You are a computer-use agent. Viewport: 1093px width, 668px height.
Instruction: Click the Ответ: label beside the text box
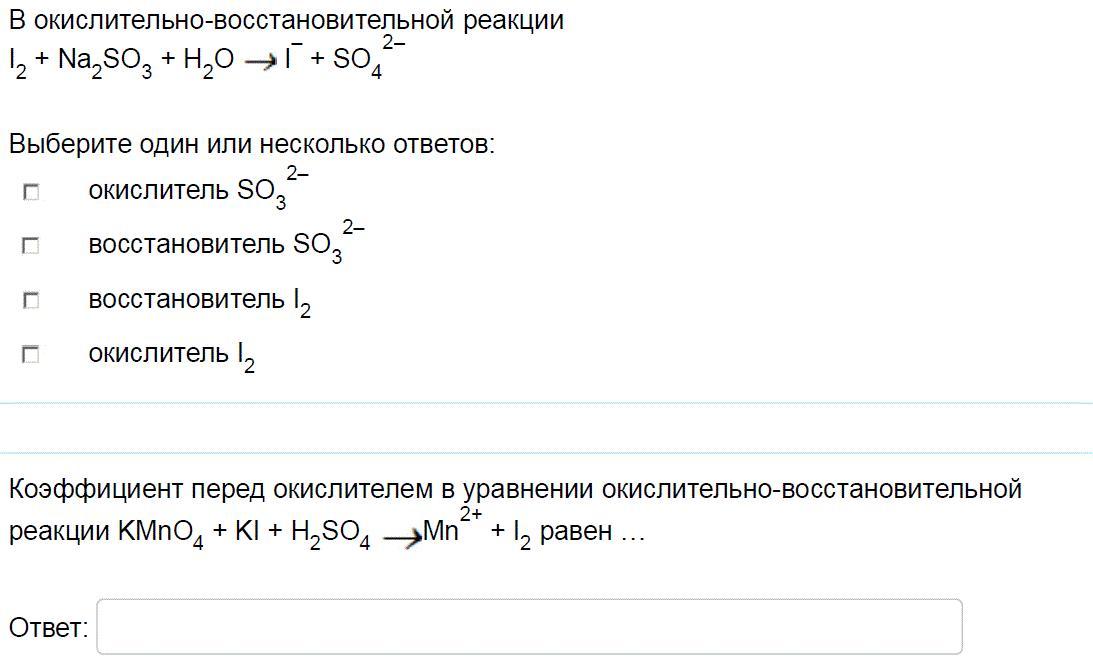(x=48, y=628)
